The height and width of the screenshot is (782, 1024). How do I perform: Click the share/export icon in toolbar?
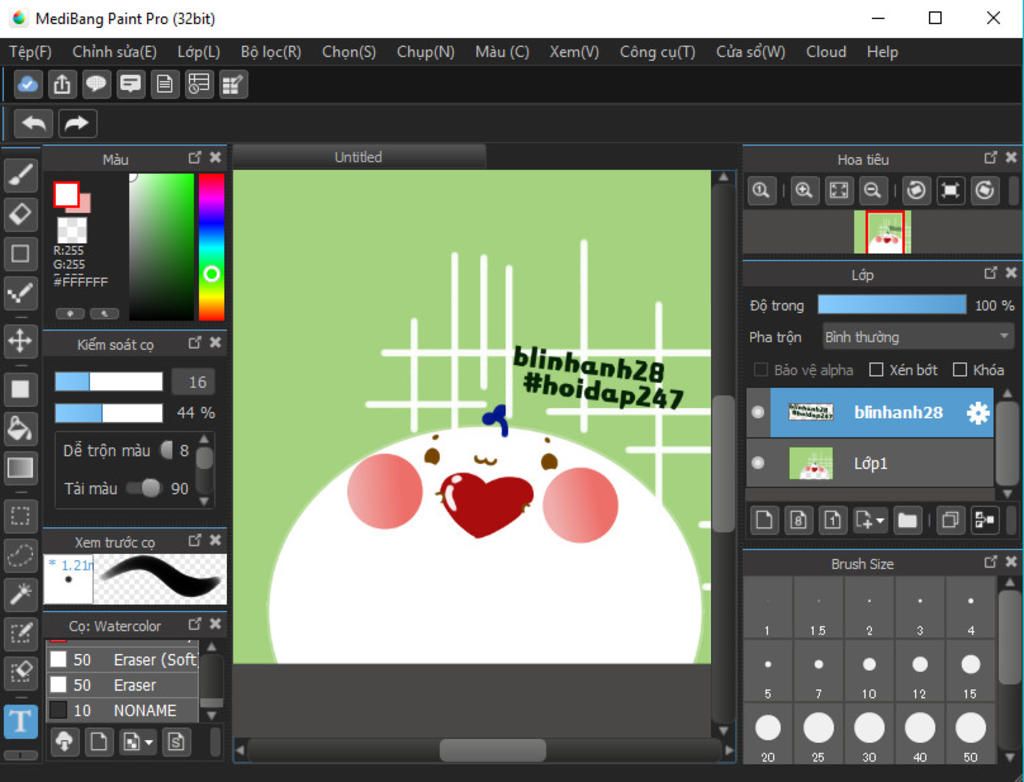point(62,84)
